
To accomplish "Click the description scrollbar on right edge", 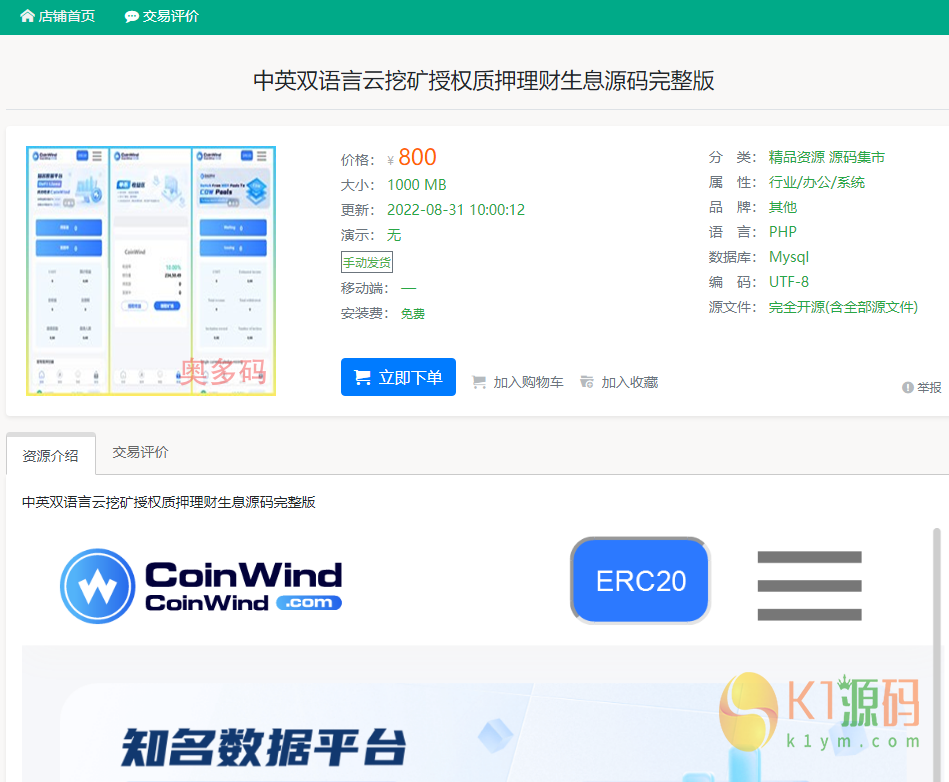I will click(936, 654).
